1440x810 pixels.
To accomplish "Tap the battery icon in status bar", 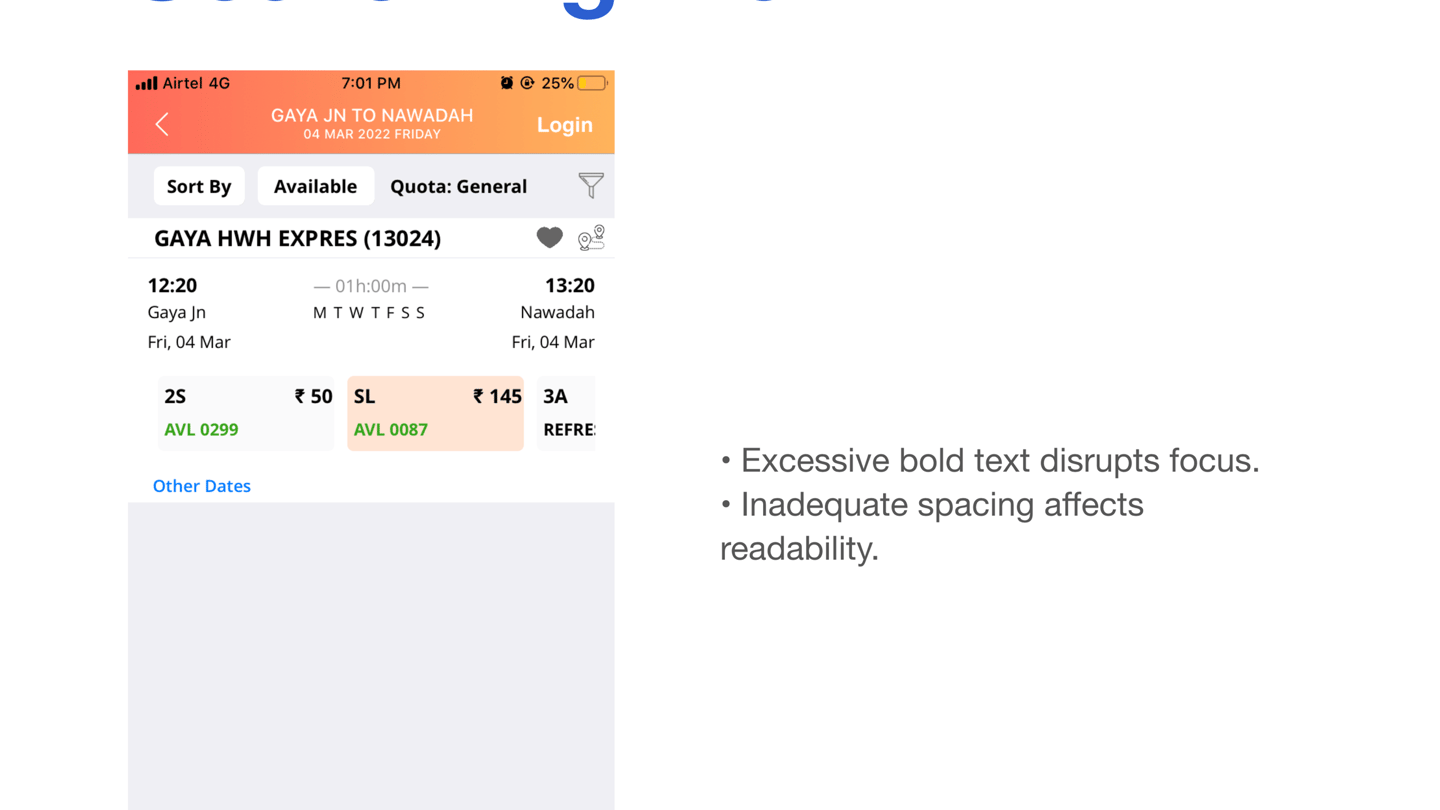I will tap(592, 83).
